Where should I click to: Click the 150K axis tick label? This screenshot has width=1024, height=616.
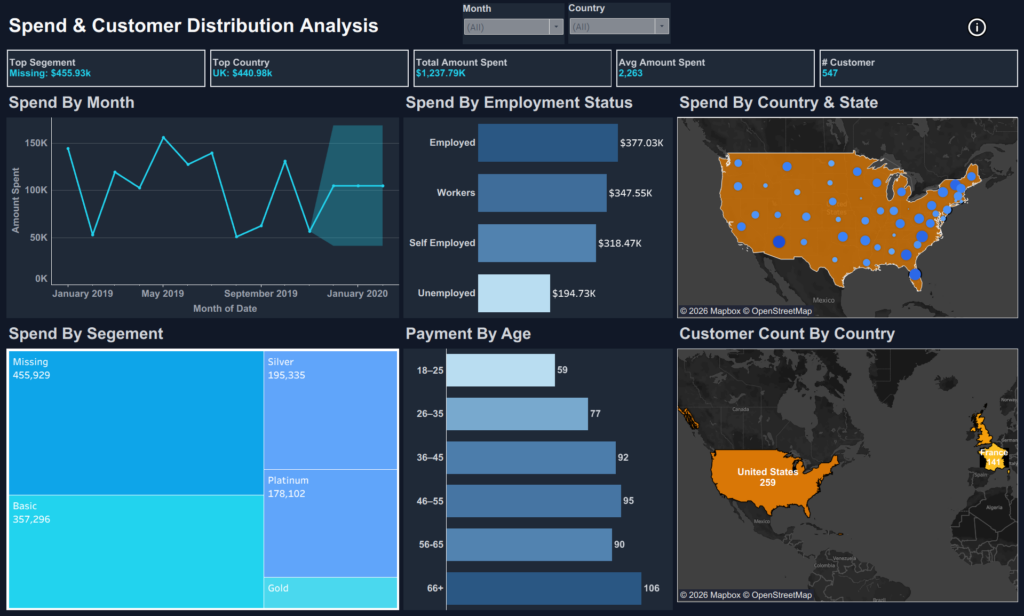[36, 143]
